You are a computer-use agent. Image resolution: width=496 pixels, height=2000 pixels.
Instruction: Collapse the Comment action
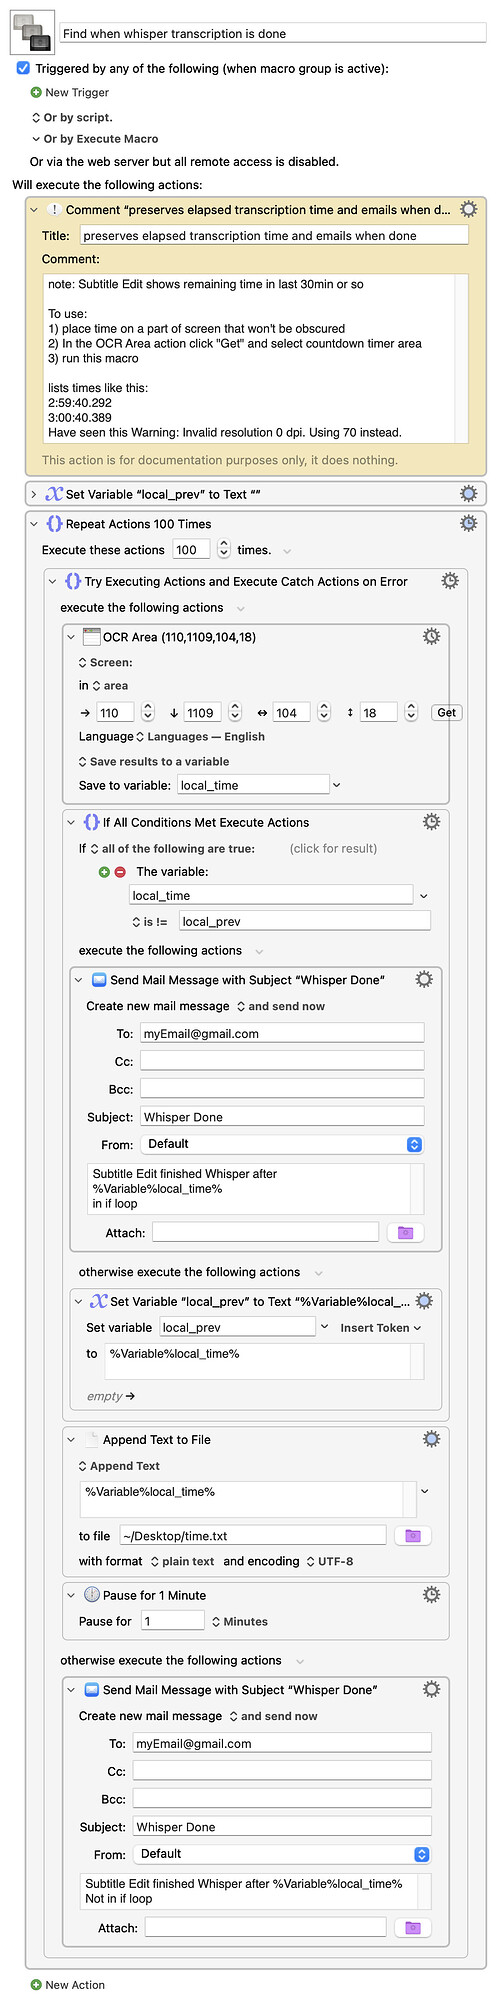coord(34,210)
